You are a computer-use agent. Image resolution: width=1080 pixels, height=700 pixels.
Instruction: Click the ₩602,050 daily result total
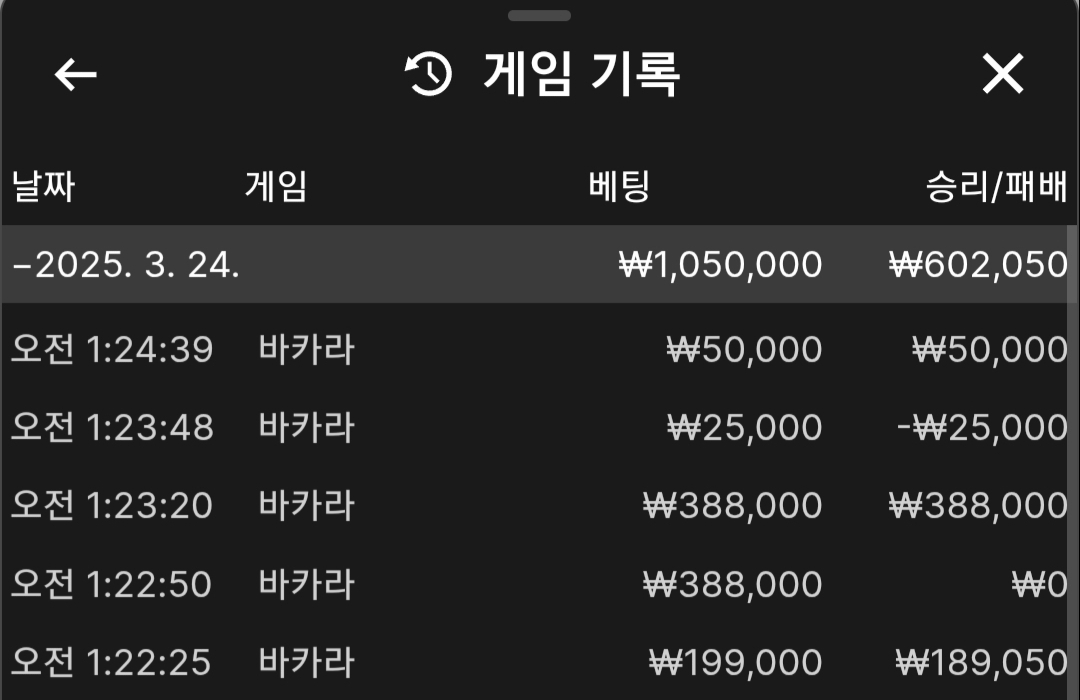click(977, 265)
